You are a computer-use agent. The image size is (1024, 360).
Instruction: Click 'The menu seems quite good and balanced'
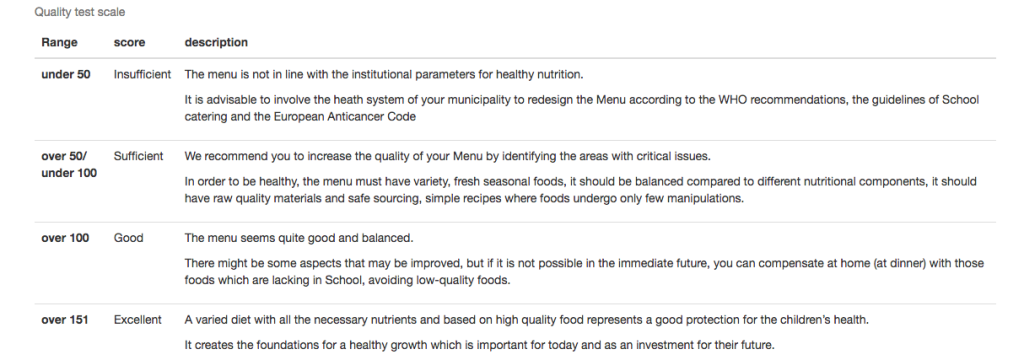(x=298, y=238)
